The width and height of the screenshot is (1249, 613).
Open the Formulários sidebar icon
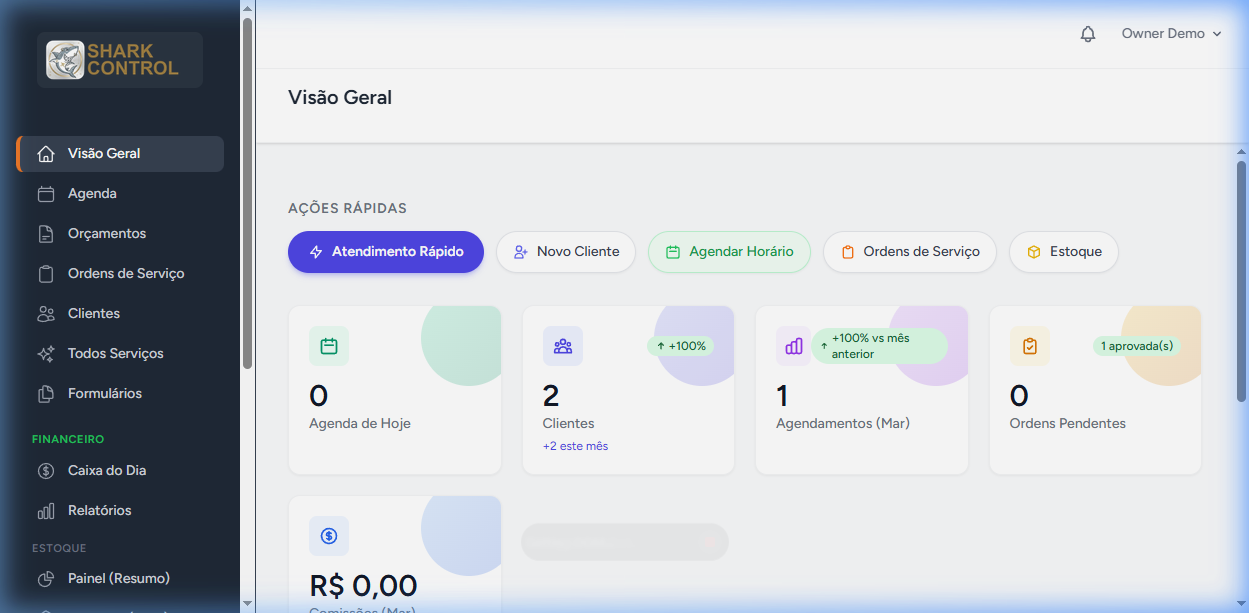(46, 394)
